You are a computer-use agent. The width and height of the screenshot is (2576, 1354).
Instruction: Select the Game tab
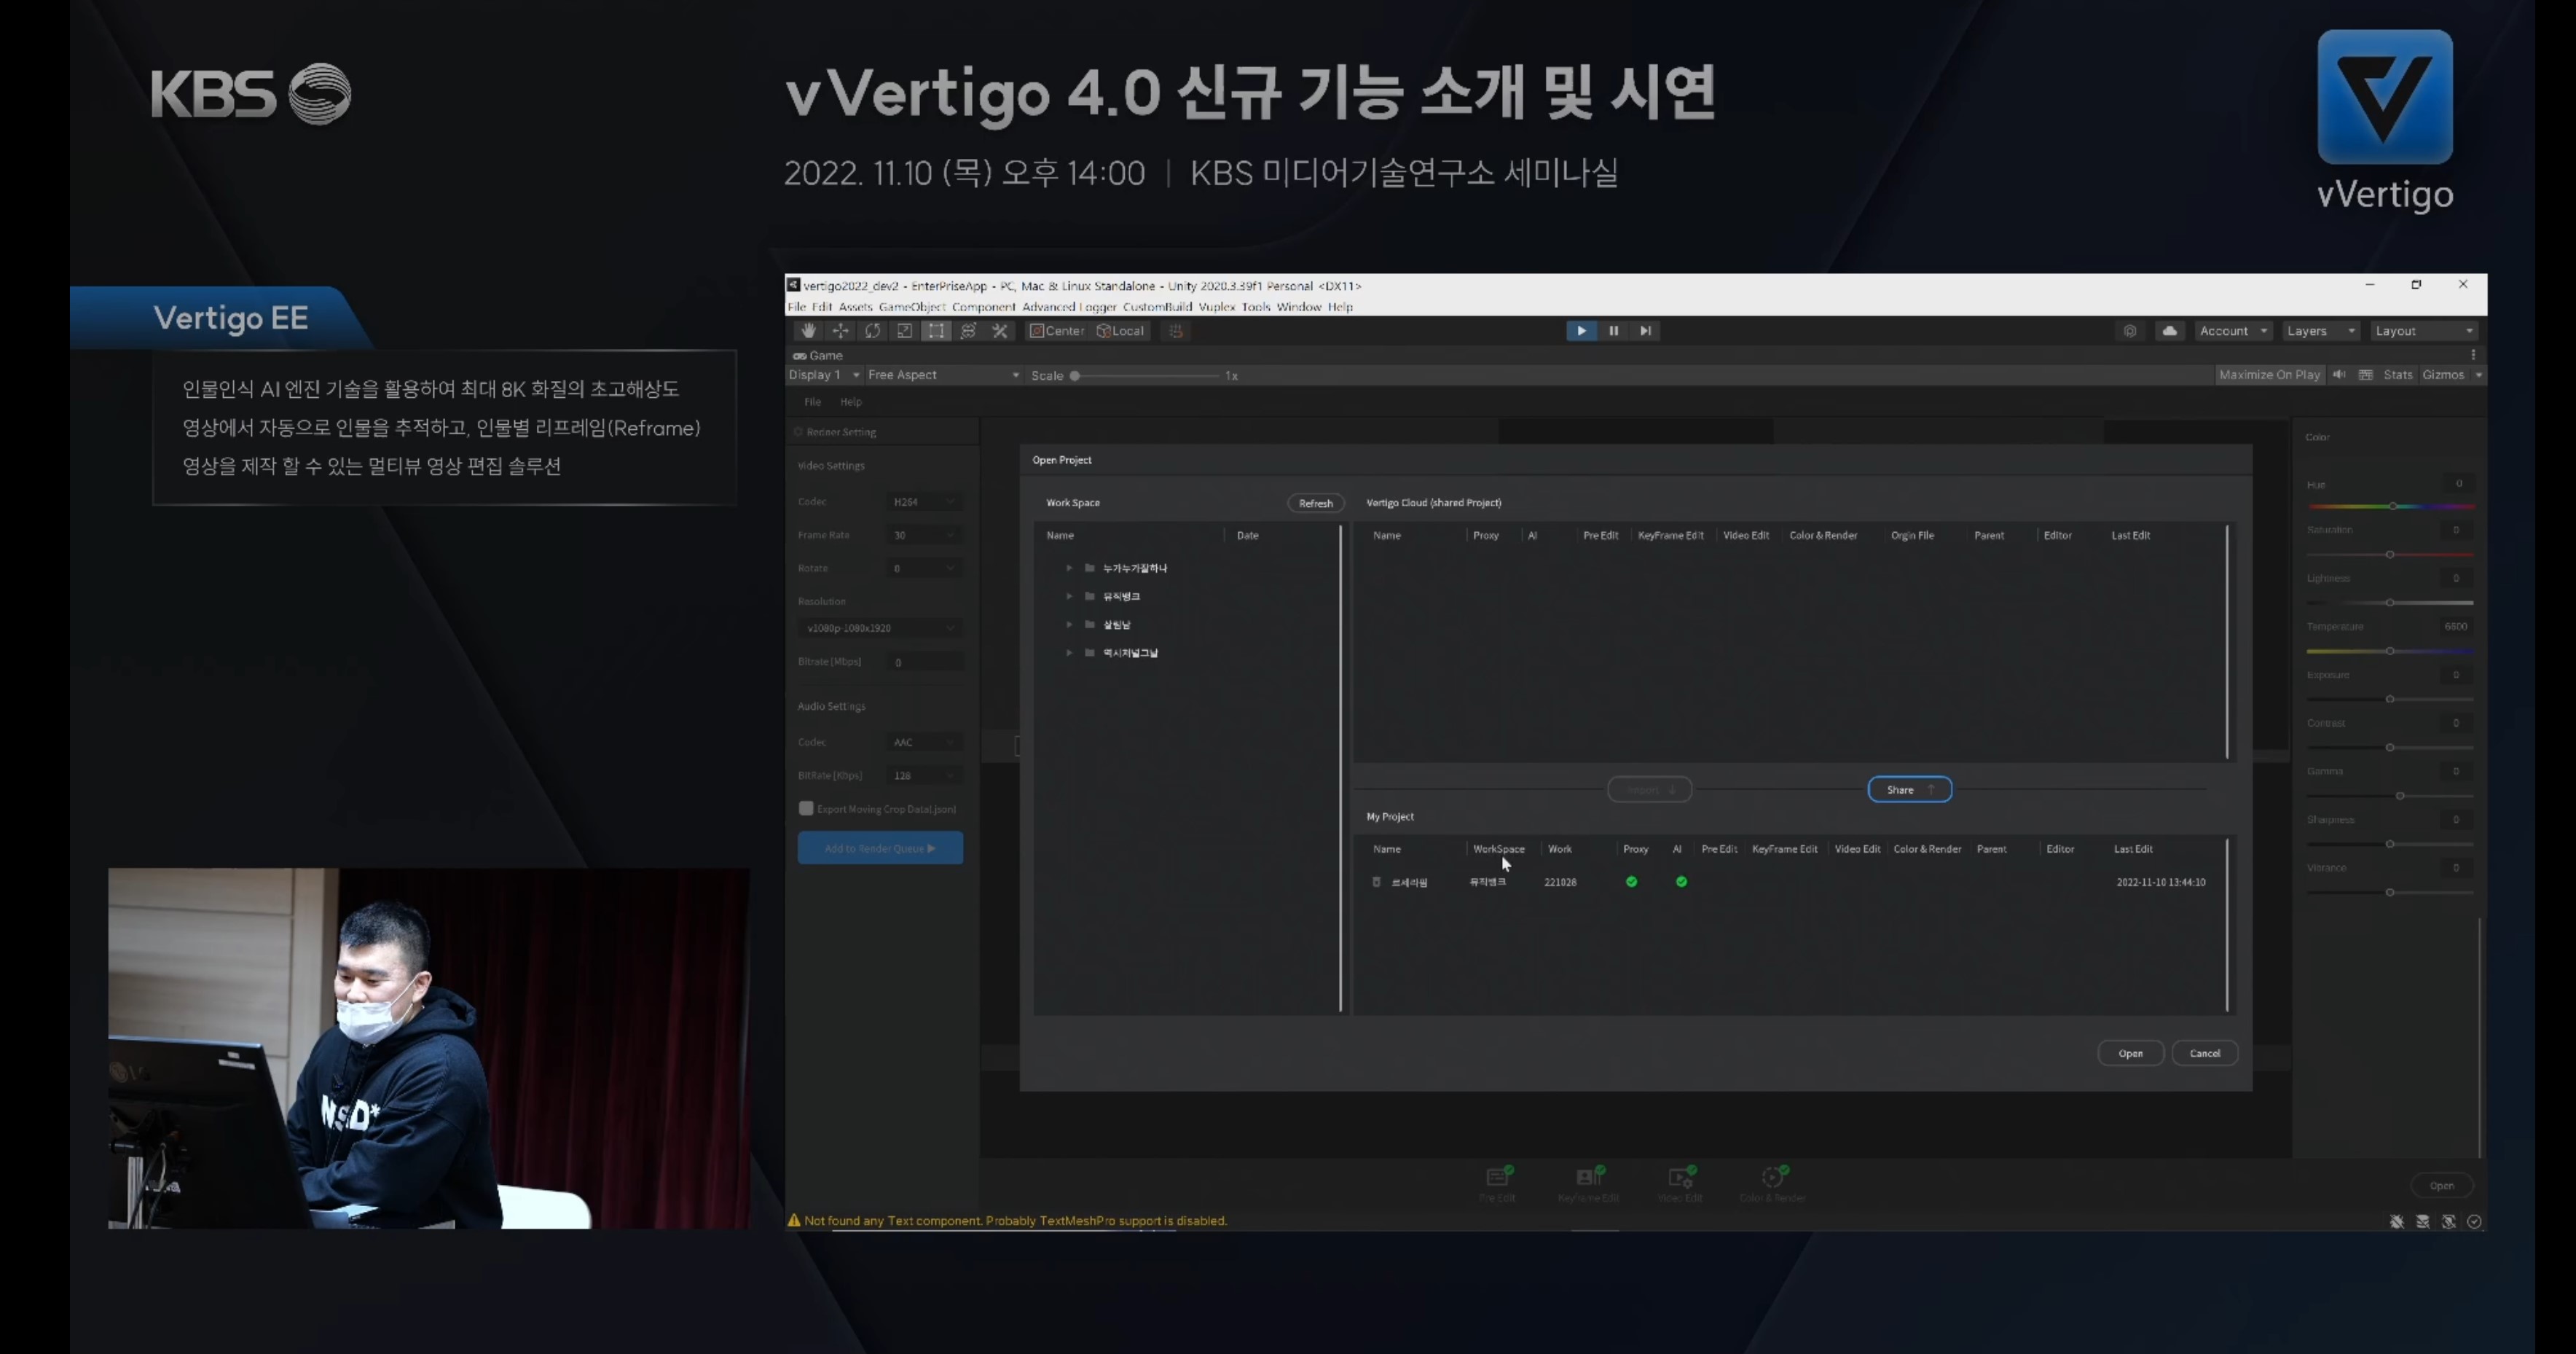click(x=818, y=355)
